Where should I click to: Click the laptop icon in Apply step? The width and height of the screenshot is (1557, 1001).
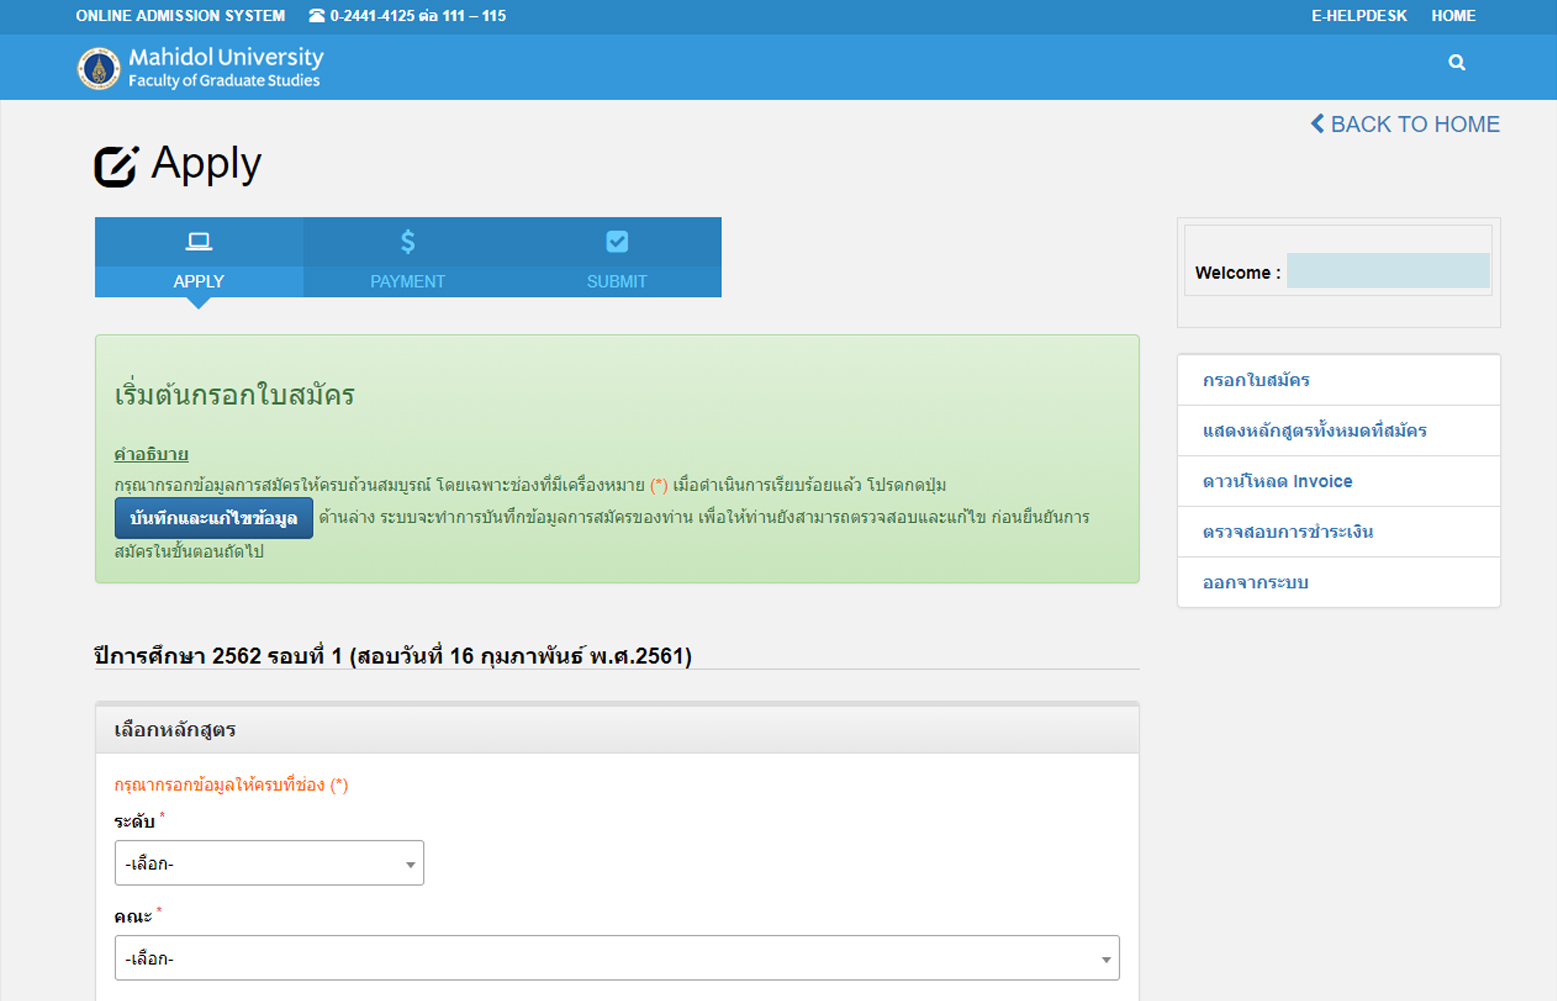(x=199, y=242)
